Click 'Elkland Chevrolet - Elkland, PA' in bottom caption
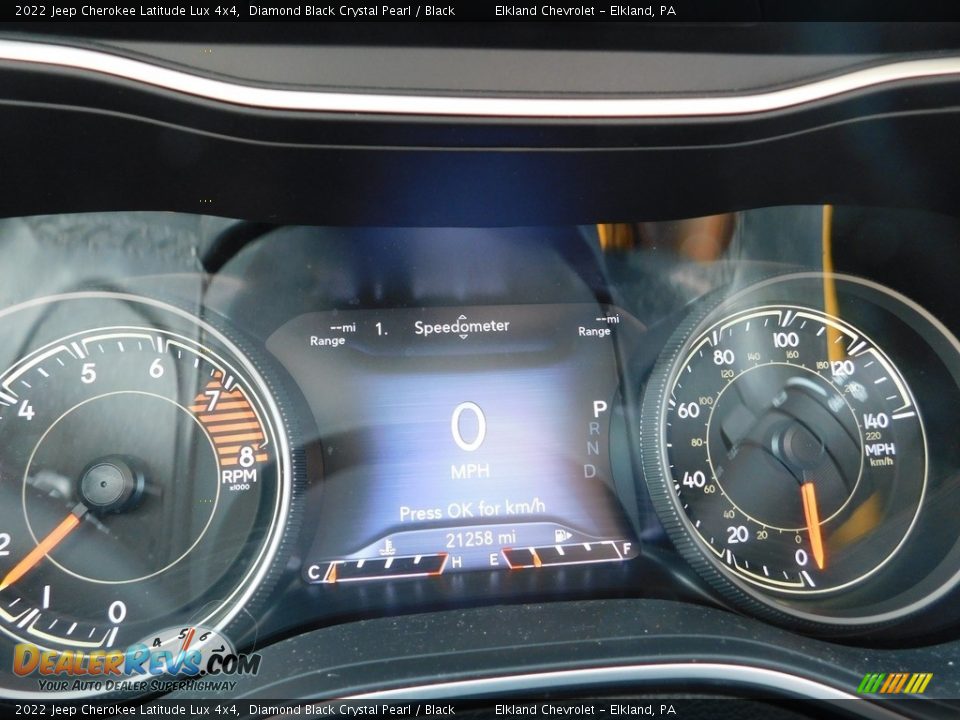Viewport: 960px width, 720px height. pyautogui.click(x=585, y=710)
